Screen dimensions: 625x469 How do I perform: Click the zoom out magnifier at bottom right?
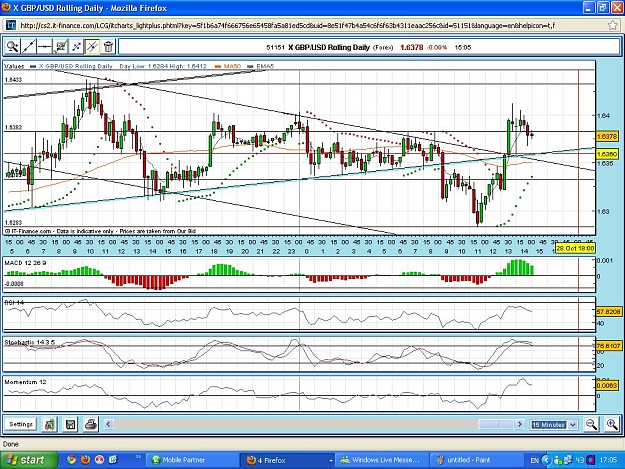[x=591, y=424]
